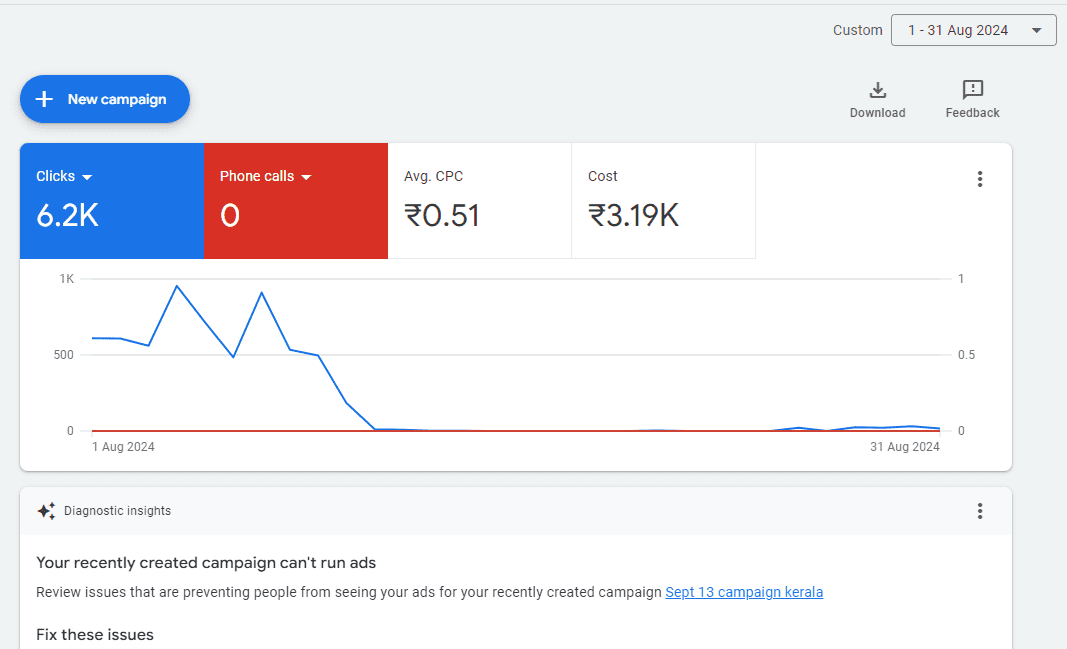Screen dimensions: 1067x649
Task: Open the chart overflow menu
Action: tap(980, 179)
